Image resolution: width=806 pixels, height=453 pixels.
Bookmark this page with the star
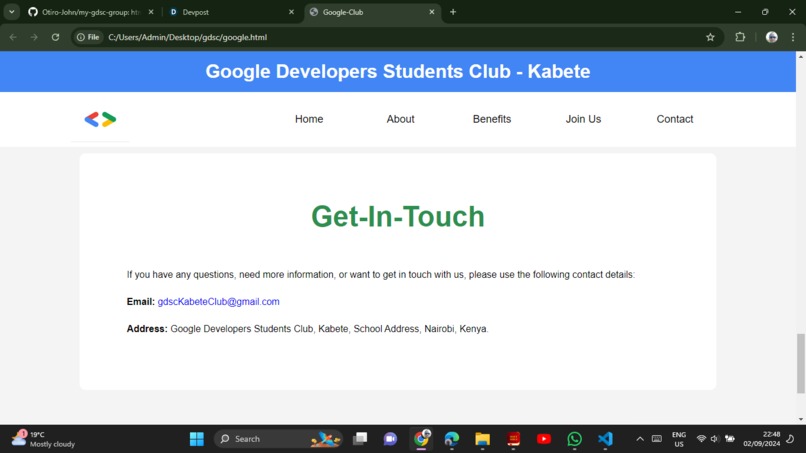click(710, 37)
